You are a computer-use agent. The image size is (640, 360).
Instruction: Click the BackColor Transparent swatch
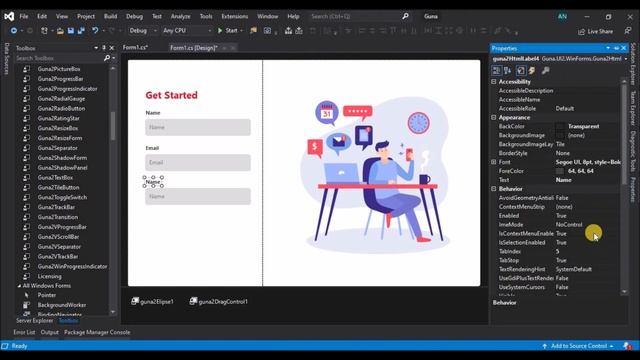(560, 127)
